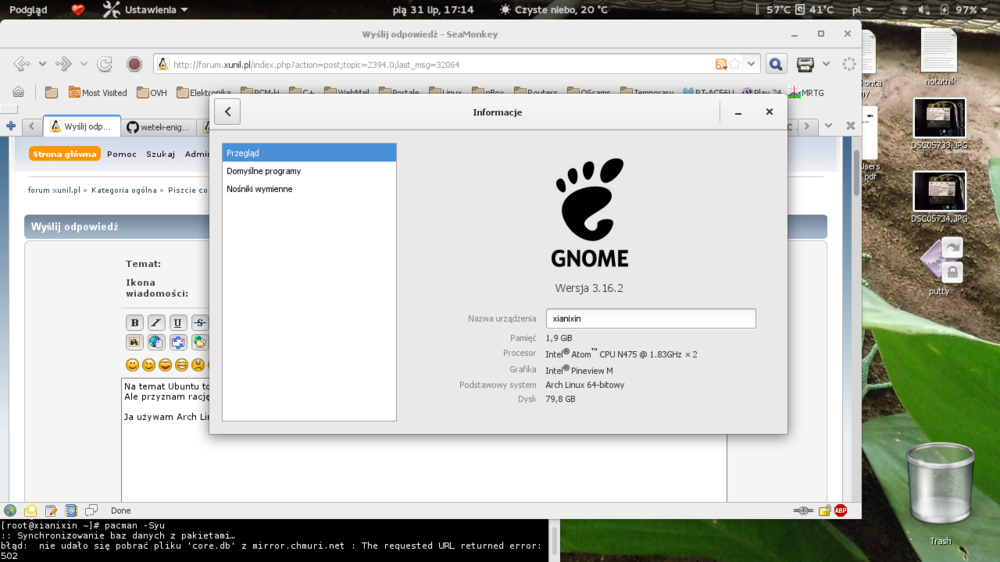Click the Underline formatting button
Screen dimensions: 1000x562
[x=178, y=322]
